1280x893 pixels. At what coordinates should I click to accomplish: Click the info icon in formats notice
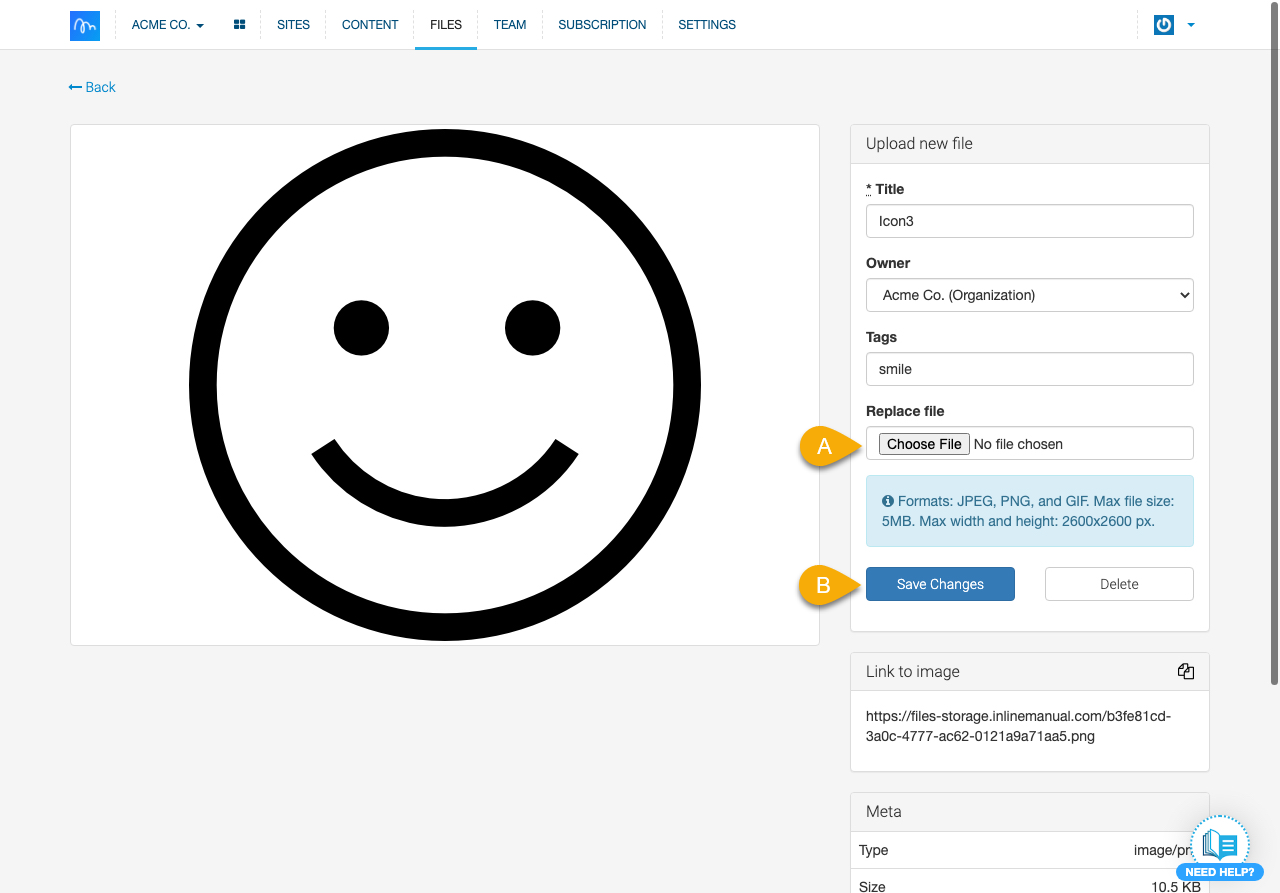click(887, 501)
